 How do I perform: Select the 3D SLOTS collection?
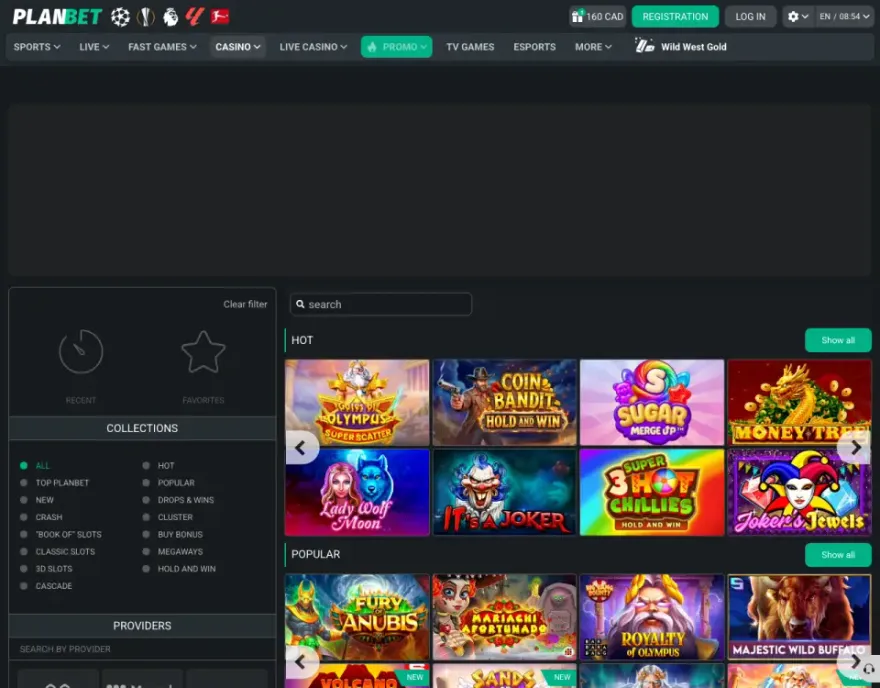pos(46,568)
